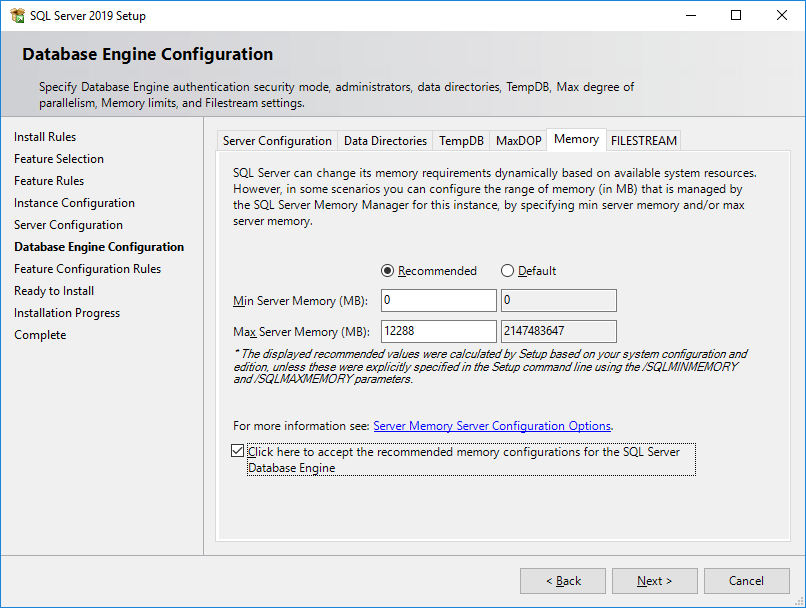Maximize the SQL Server 2019 Setup window
The width and height of the screenshot is (806, 608).
(736, 15)
